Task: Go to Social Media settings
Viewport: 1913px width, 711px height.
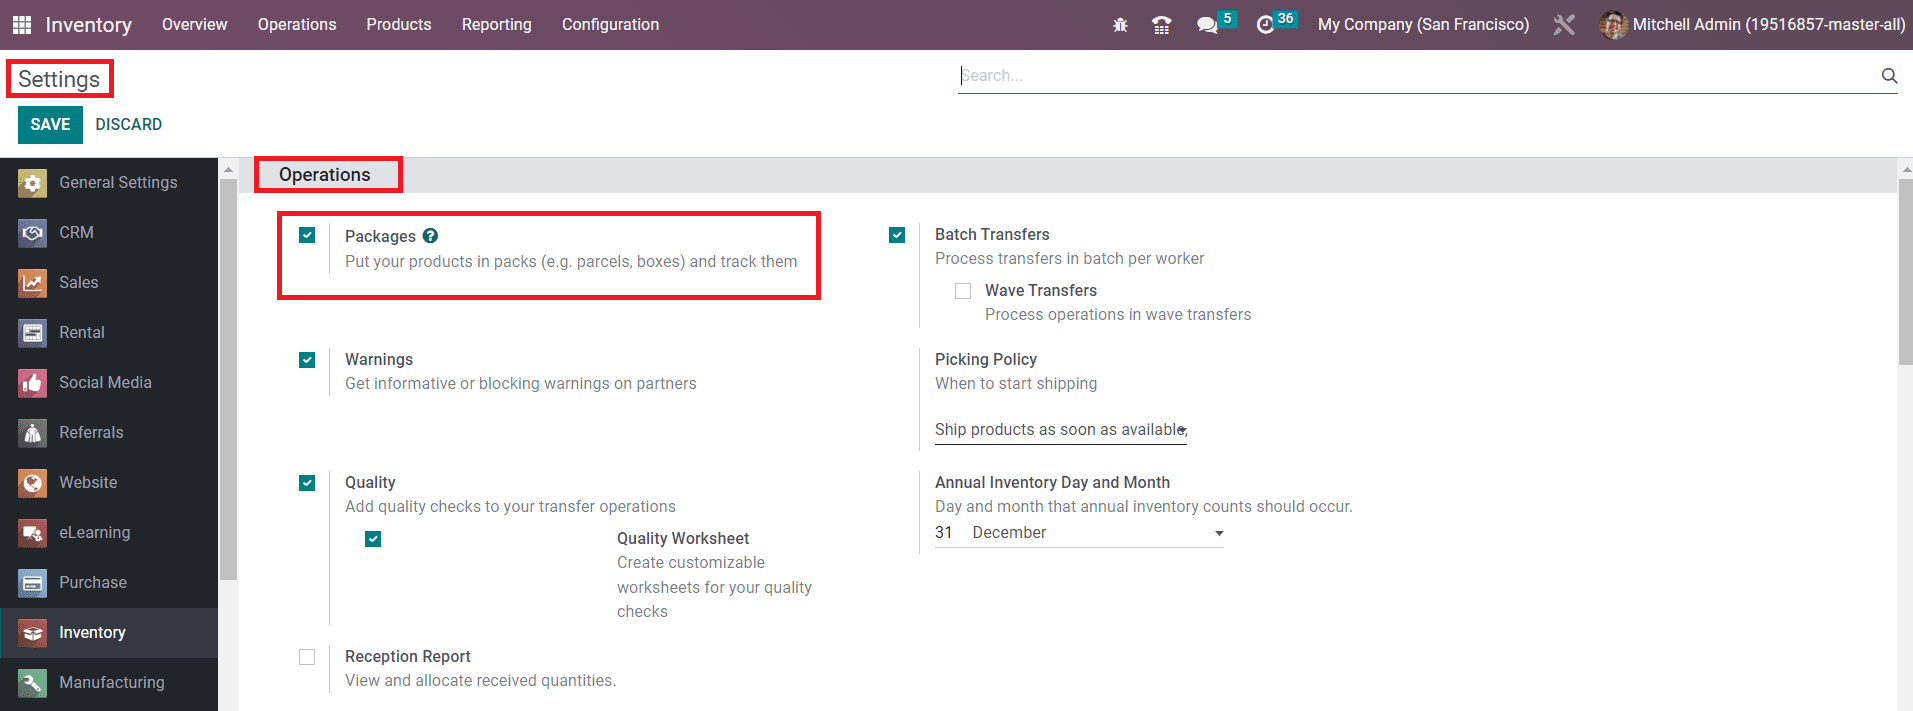Action: click(109, 383)
